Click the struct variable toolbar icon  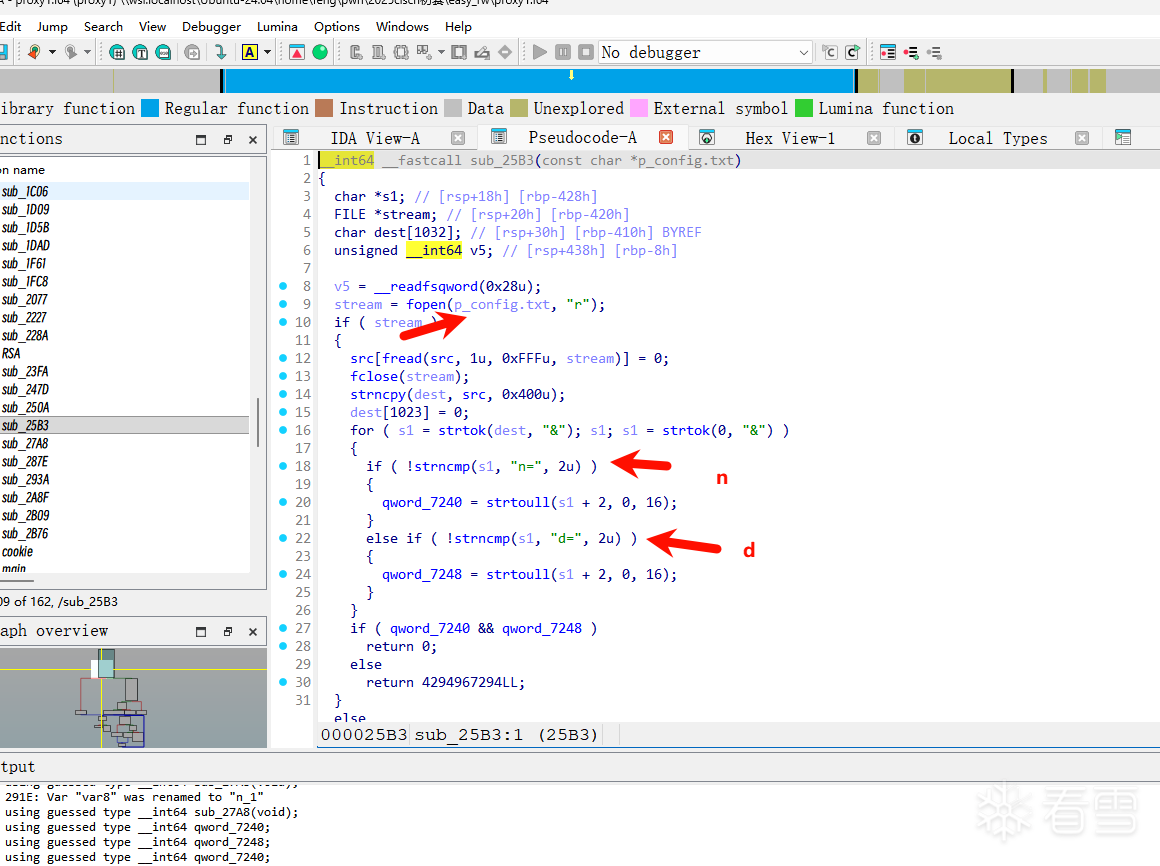(x=401, y=53)
